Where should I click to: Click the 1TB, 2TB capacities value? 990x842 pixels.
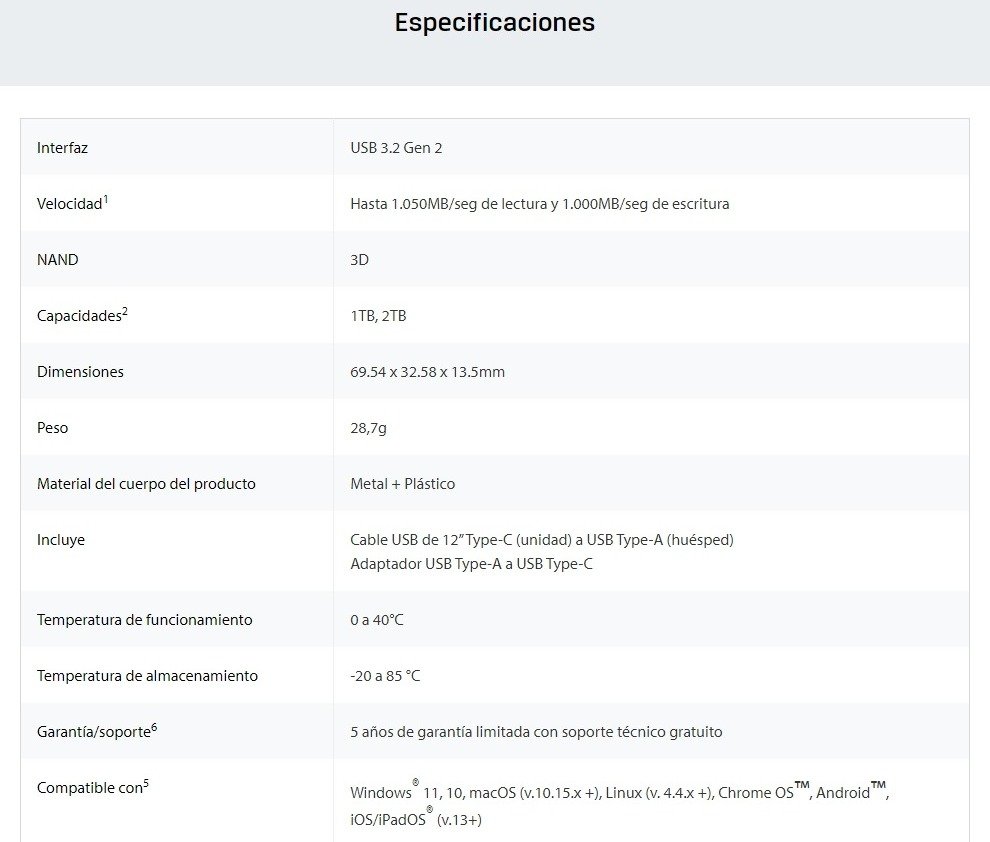(x=378, y=316)
